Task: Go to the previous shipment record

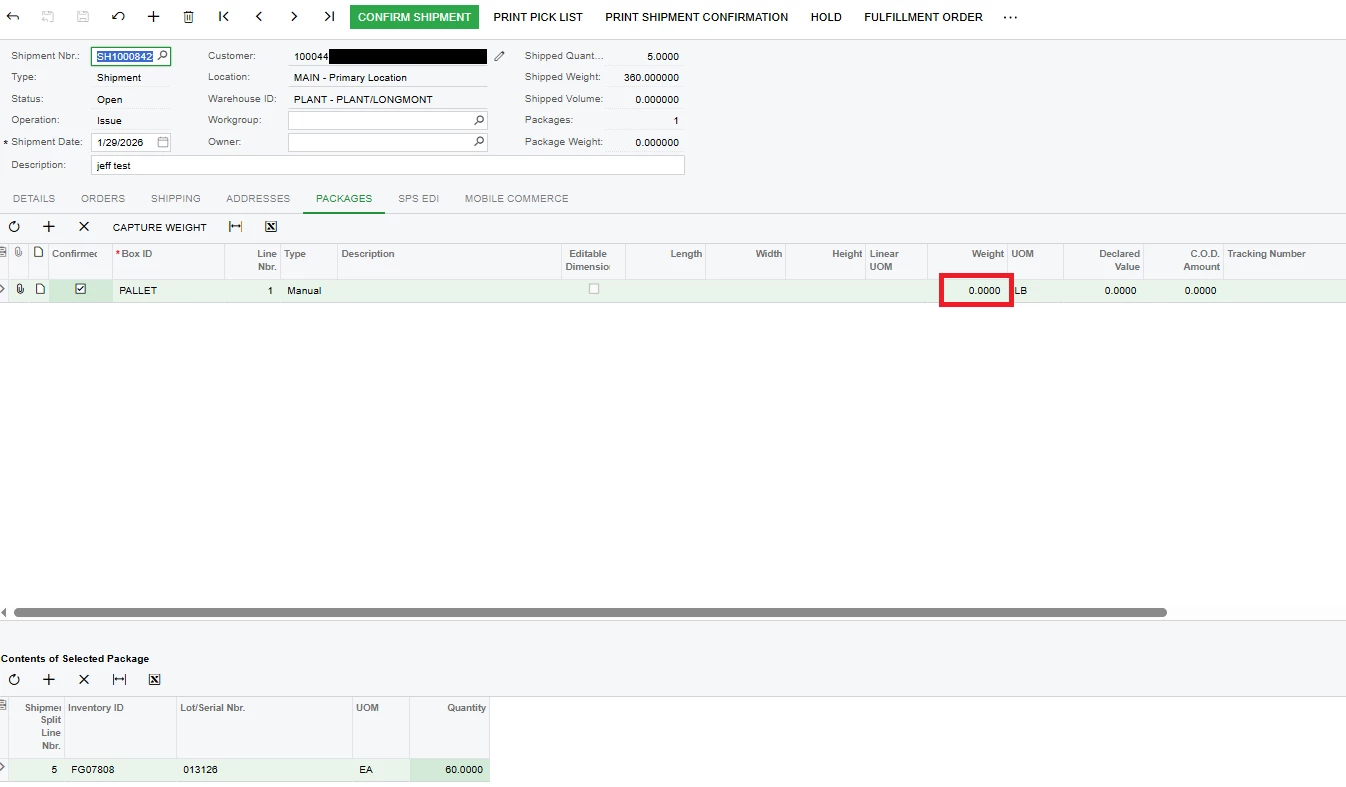Action: (x=259, y=17)
